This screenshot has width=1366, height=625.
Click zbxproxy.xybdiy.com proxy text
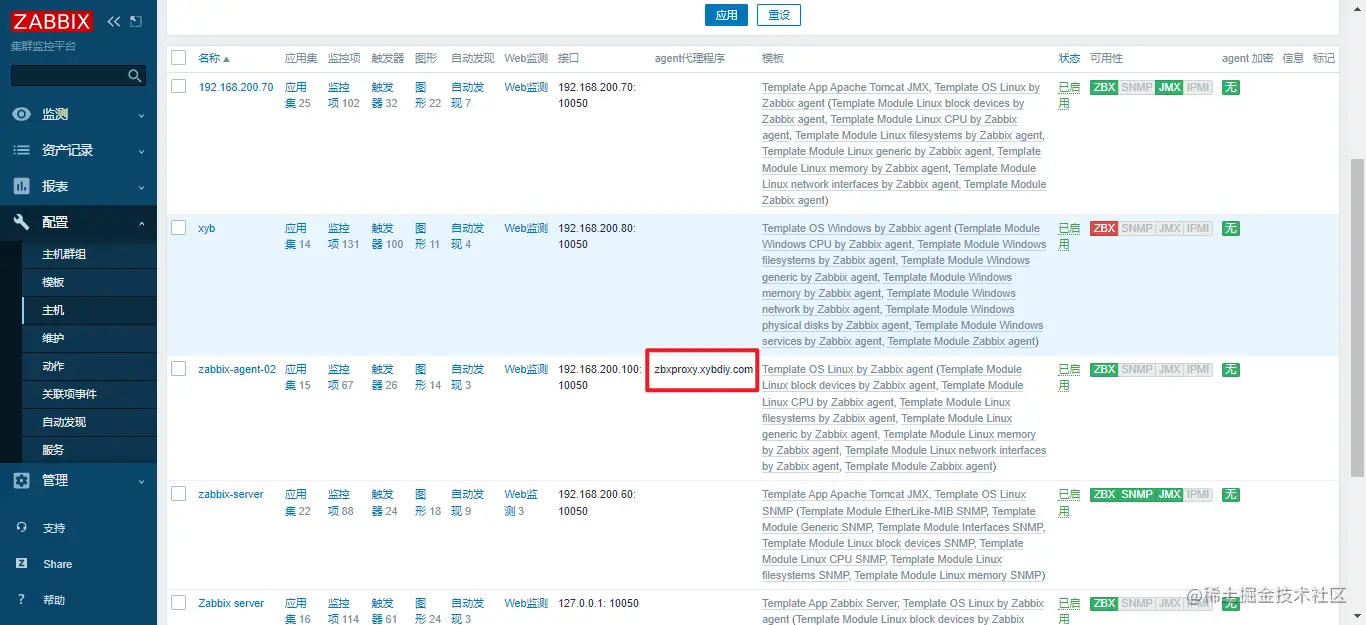[703, 369]
